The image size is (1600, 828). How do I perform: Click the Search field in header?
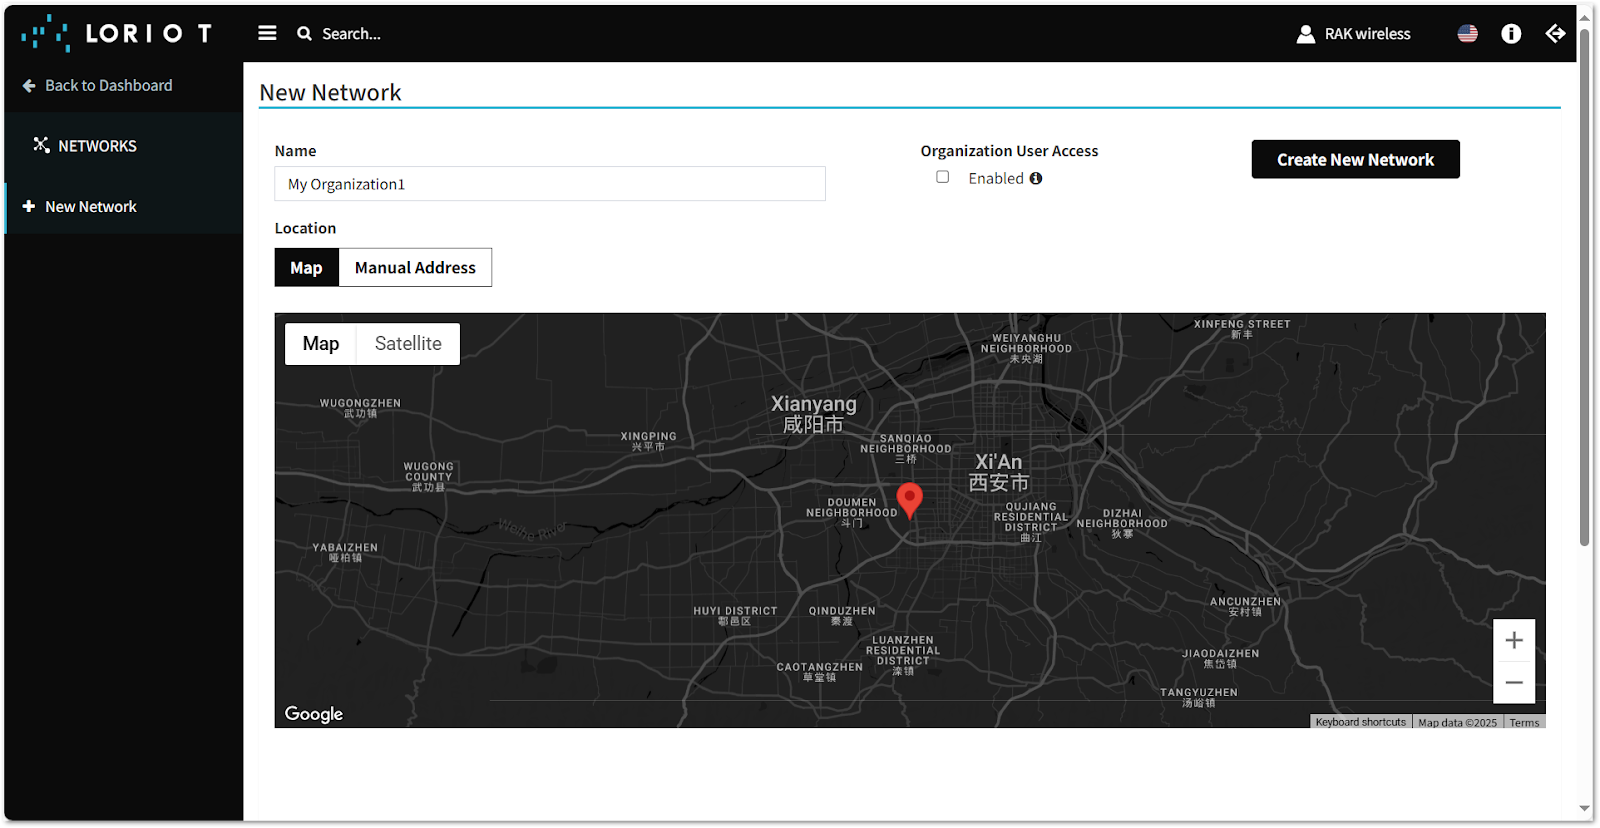(x=351, y=34)
